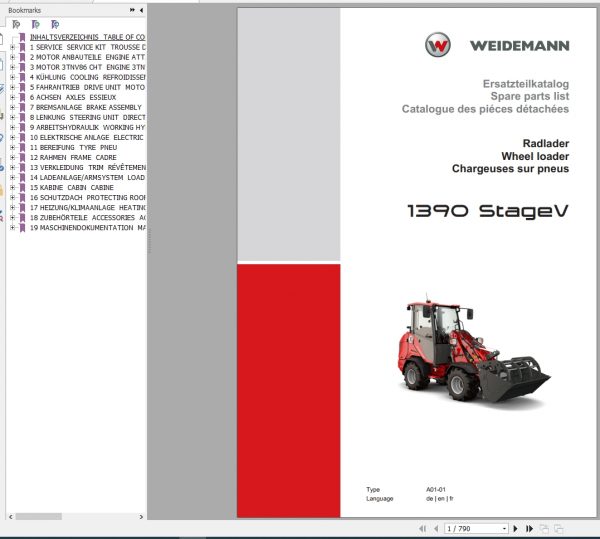The height and width of the screenshot is (539, 600).
Task: Open the 10 ELEKTRISCHE ANLAGE bookmark
Action: tap(87, 137)
